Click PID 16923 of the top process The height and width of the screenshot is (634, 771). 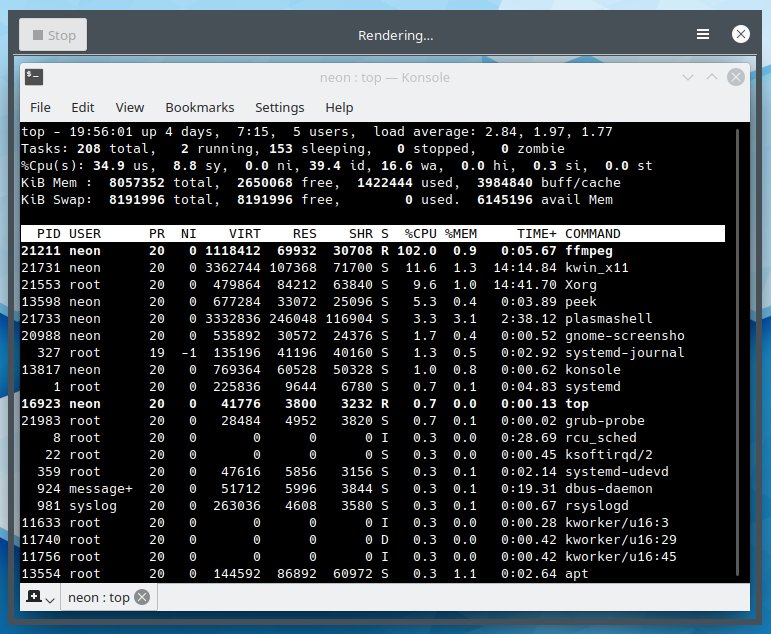41,404
